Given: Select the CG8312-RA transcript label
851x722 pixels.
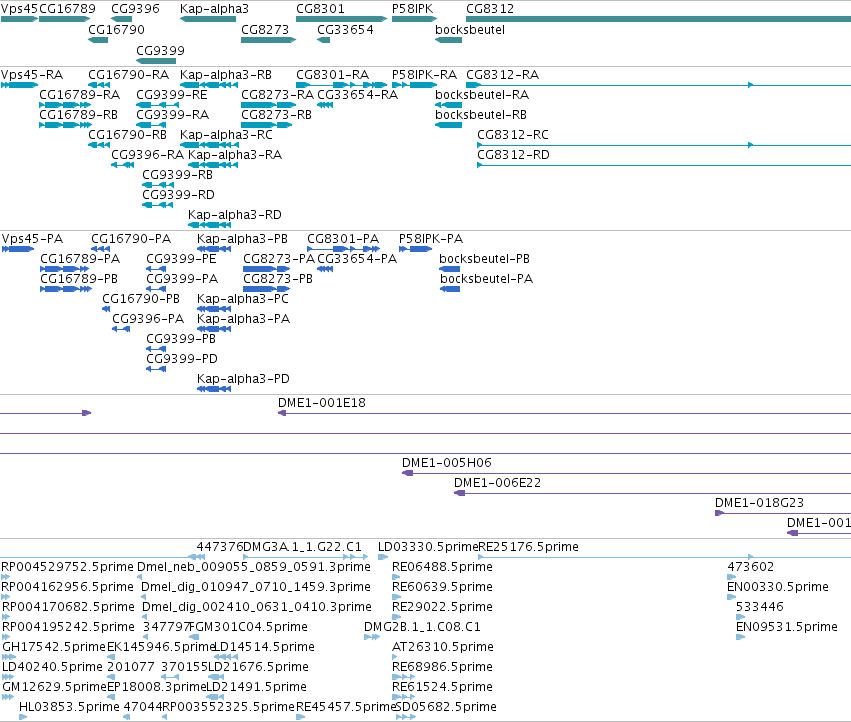Looking at the screenshot, I should [503, 75].
